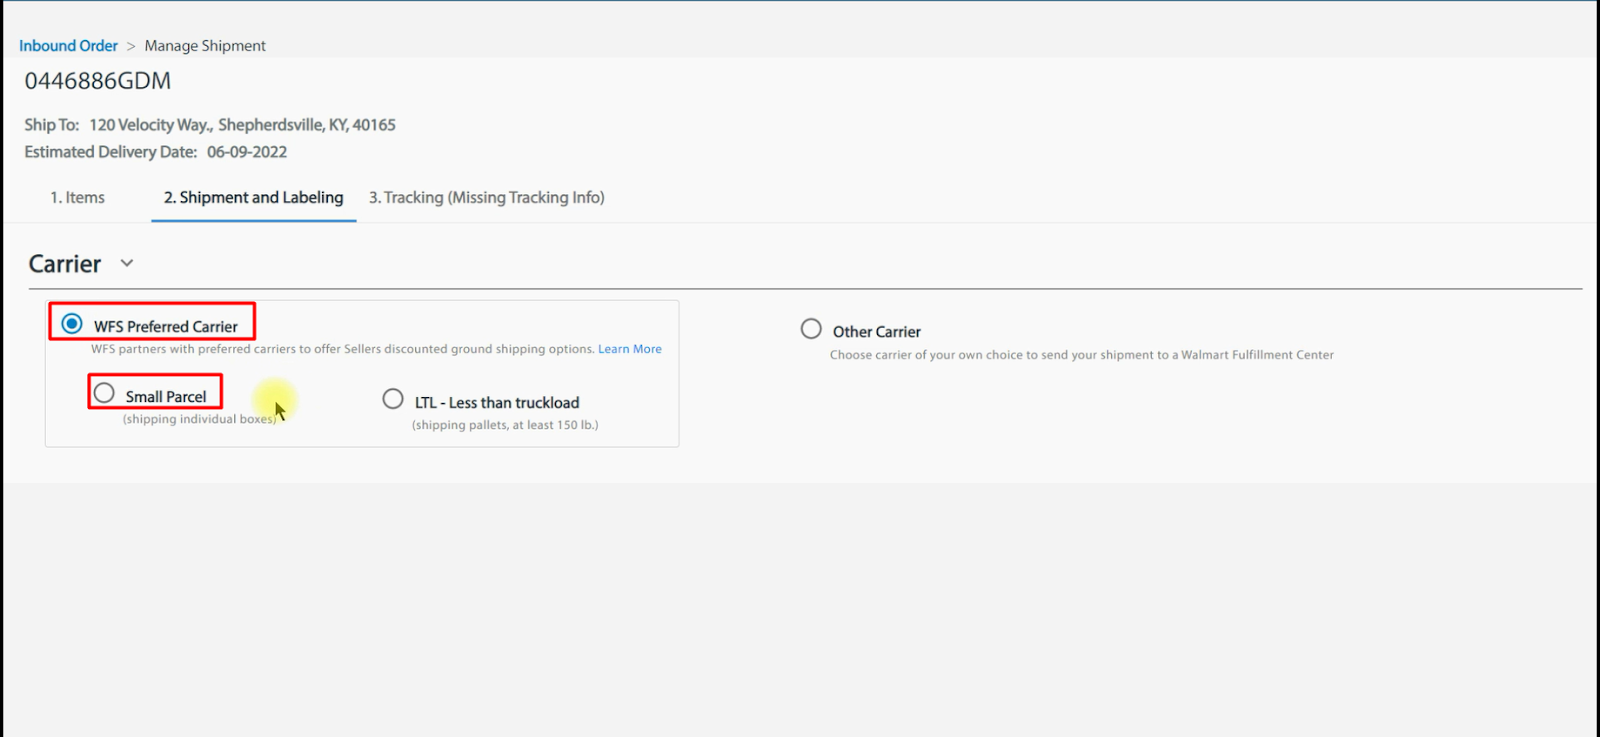This screenshot has height=737, width=1600.
Task: Click '(shipping pallets, at least 150 lb.)' text
Action: (x=505, y=425)
